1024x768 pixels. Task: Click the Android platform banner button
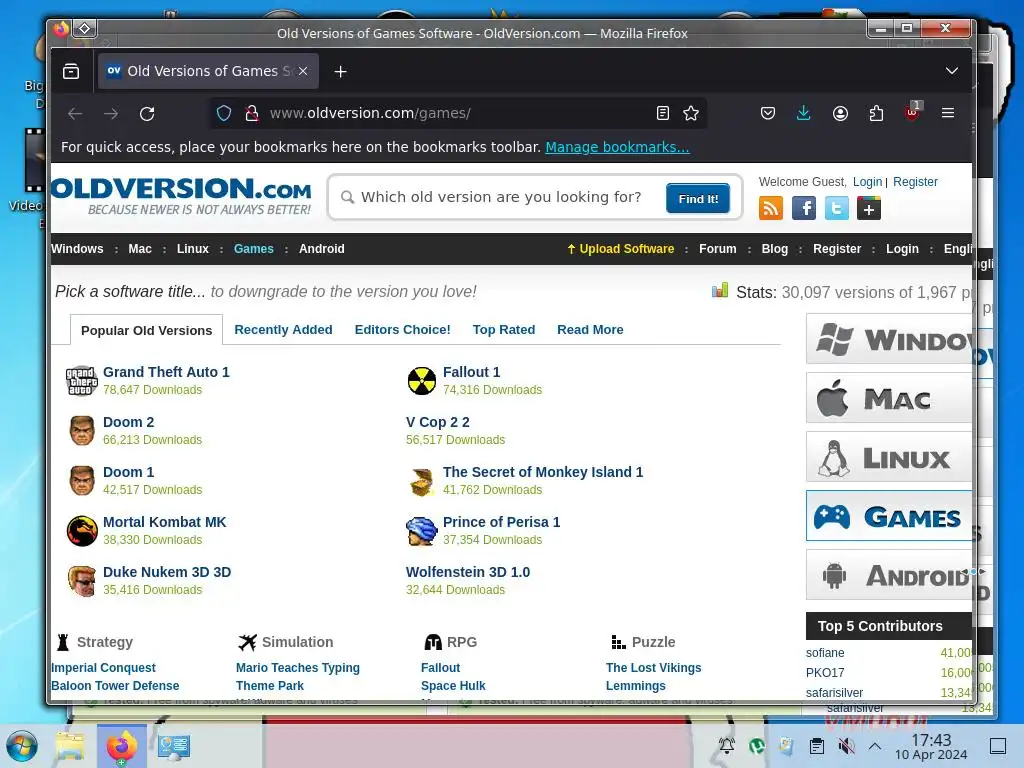[x=889, y=575]
